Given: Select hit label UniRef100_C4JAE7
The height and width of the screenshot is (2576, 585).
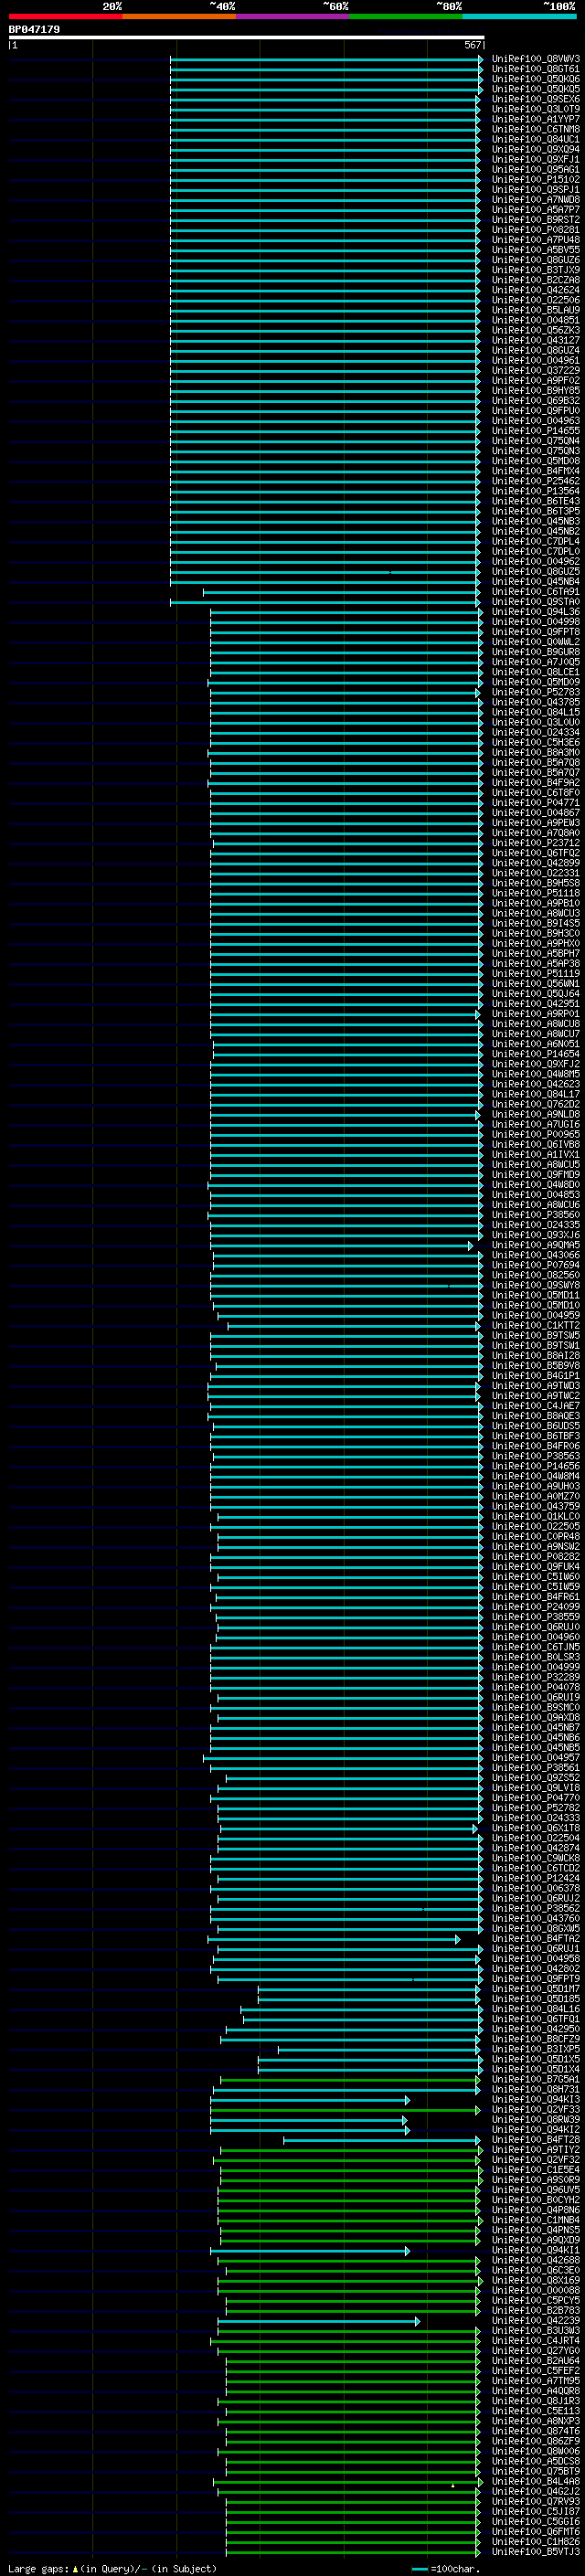Looking at the screenshot, I should point(535,1406).
